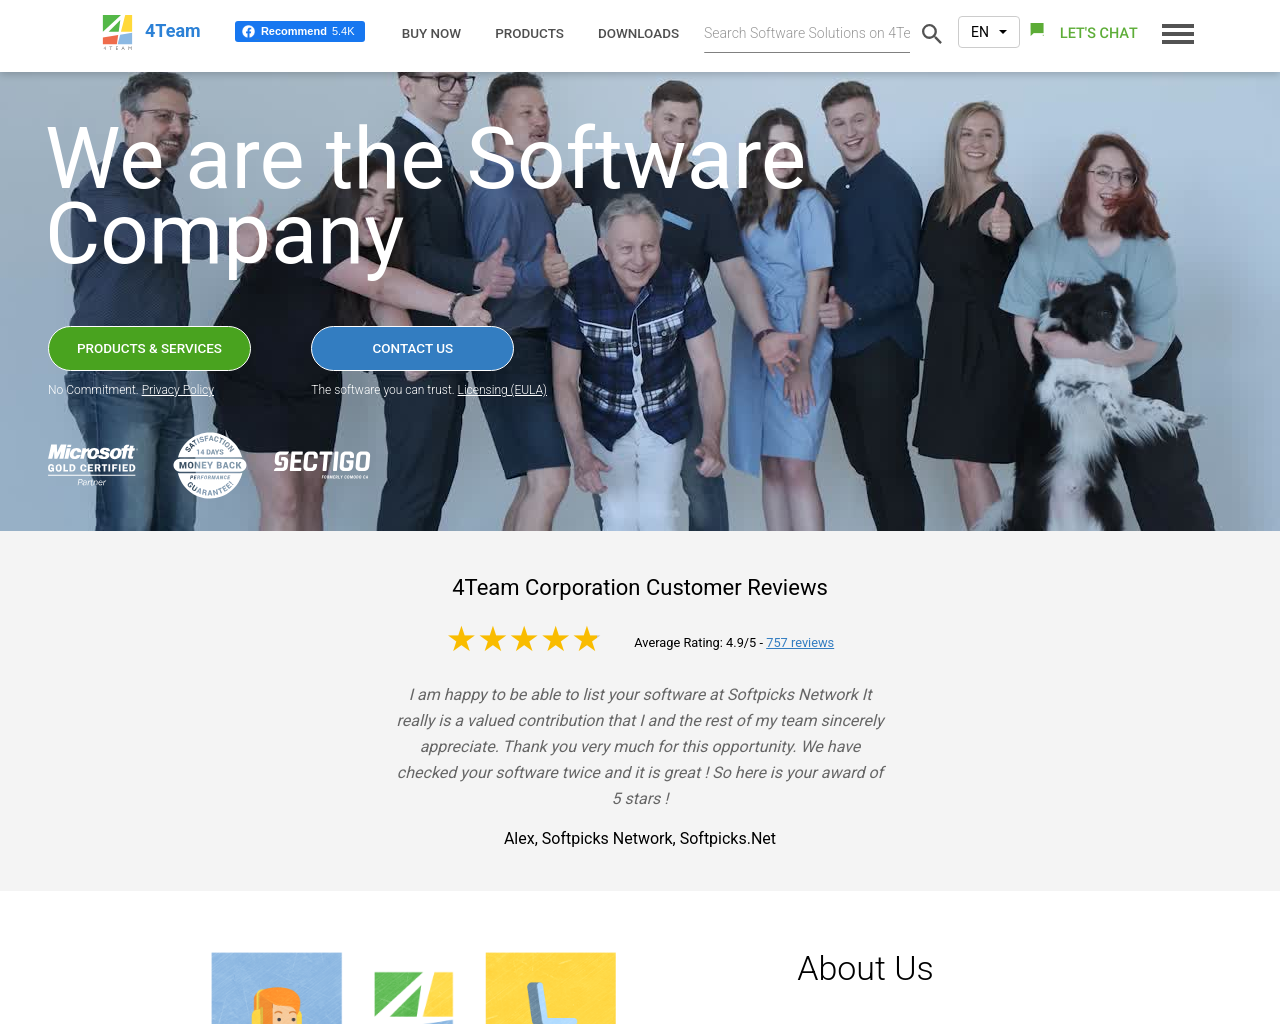Click the 14 Days Money Back badge
The height and width of the screenshot is (1024, 1280).
click(210, 465)
